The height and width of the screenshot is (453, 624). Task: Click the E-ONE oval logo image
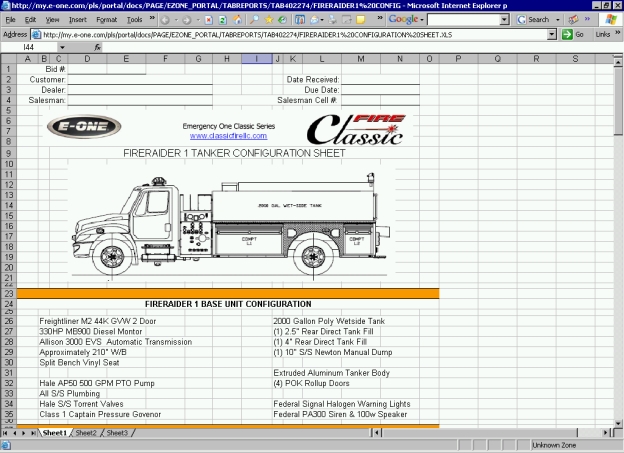coord(84,127)
